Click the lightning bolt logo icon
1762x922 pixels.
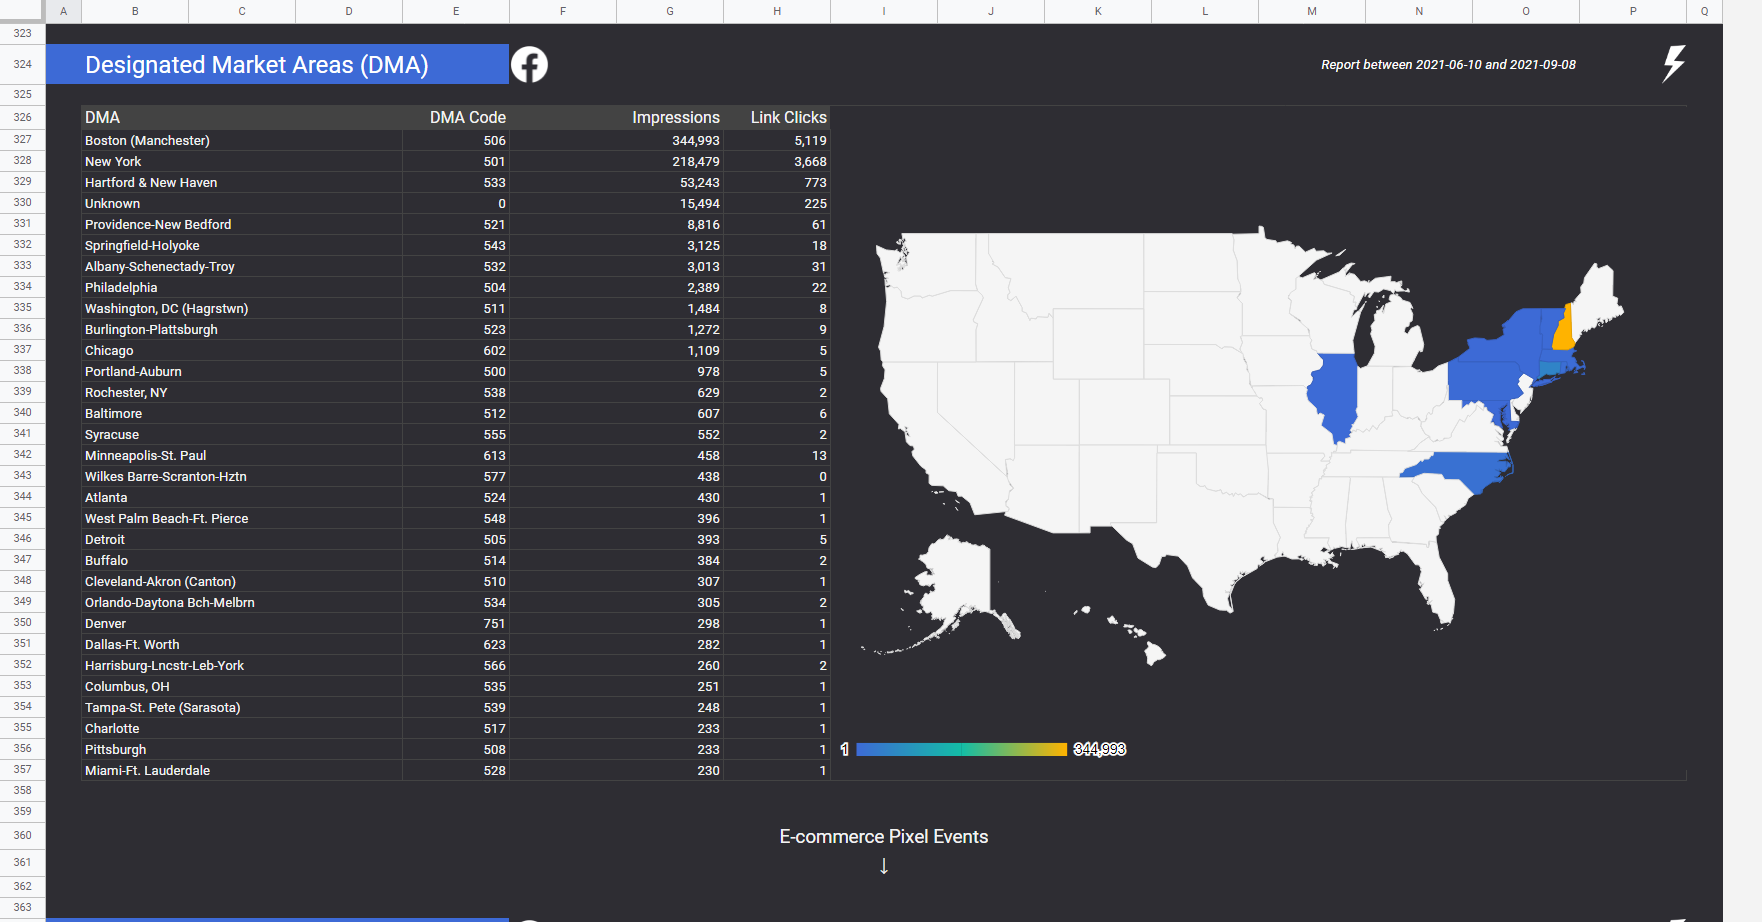click(1673, 64)
